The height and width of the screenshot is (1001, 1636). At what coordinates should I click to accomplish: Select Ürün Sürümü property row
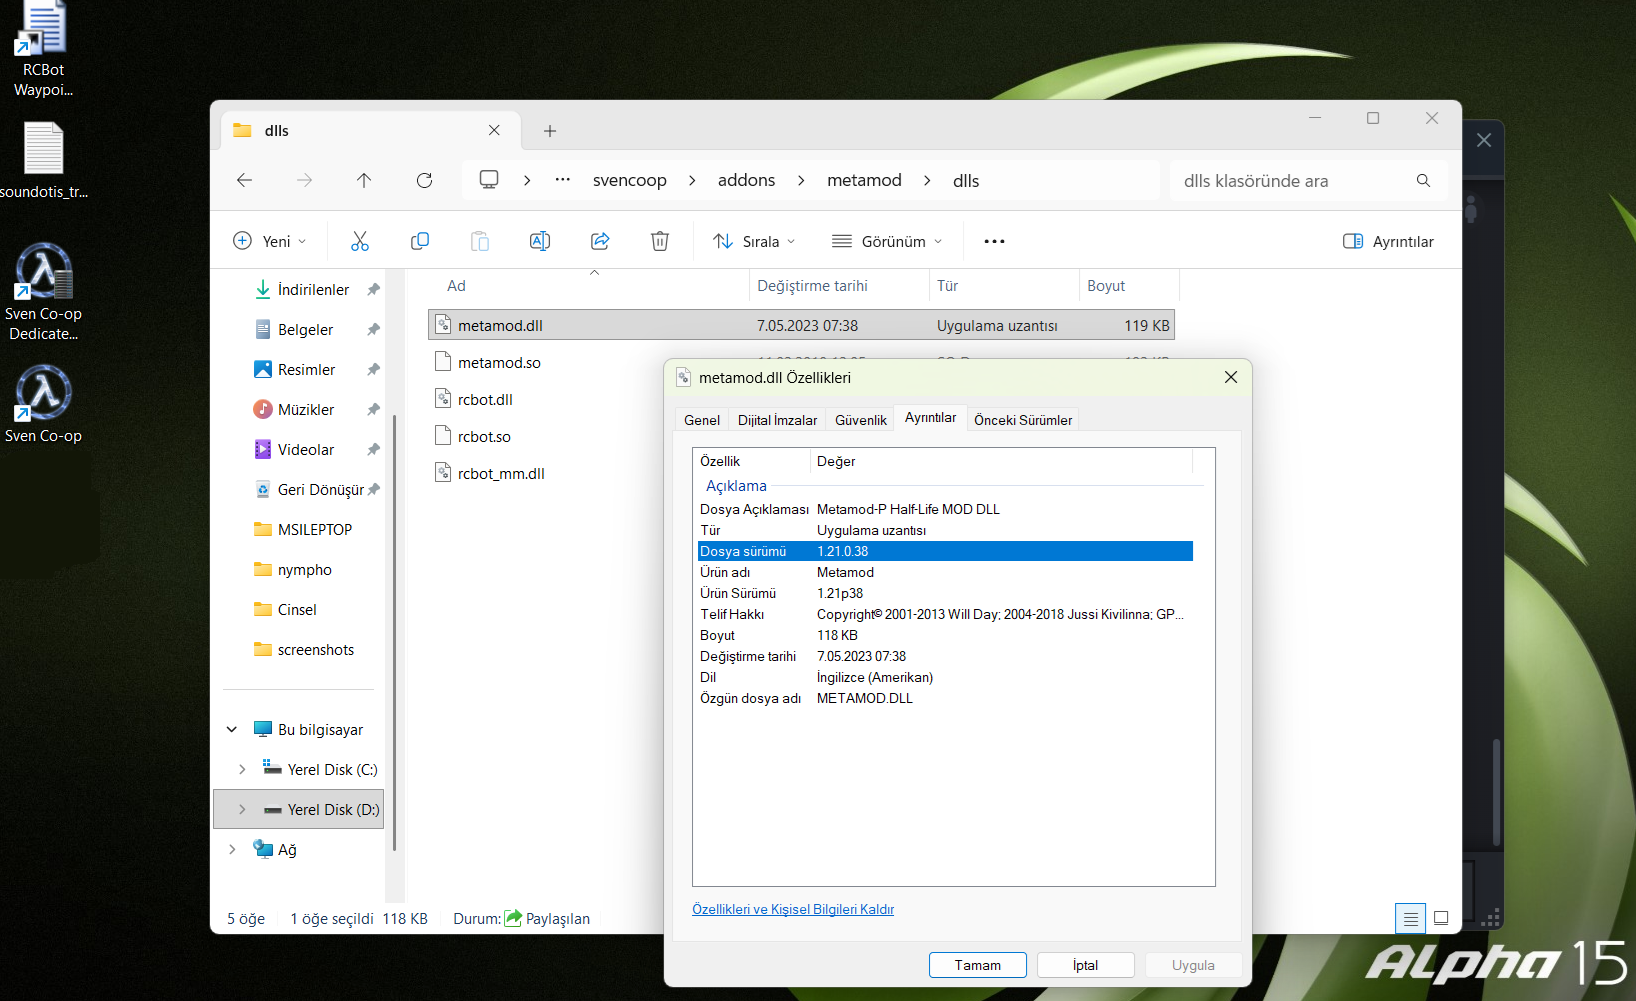(x=945, y=593)
